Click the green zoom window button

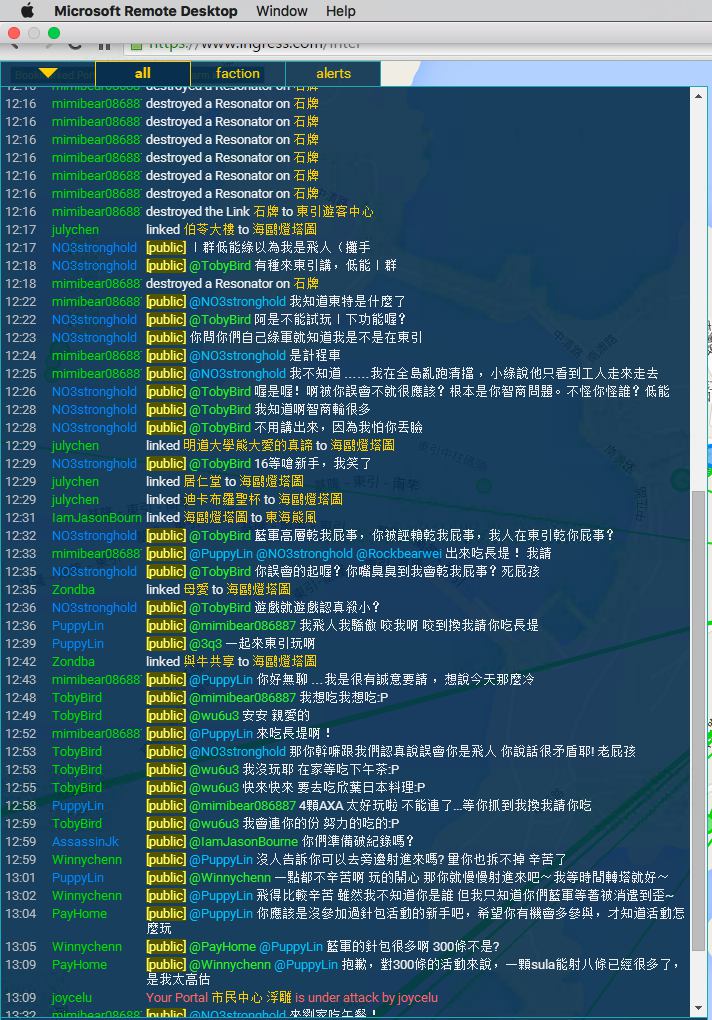(x=54, y=33)
